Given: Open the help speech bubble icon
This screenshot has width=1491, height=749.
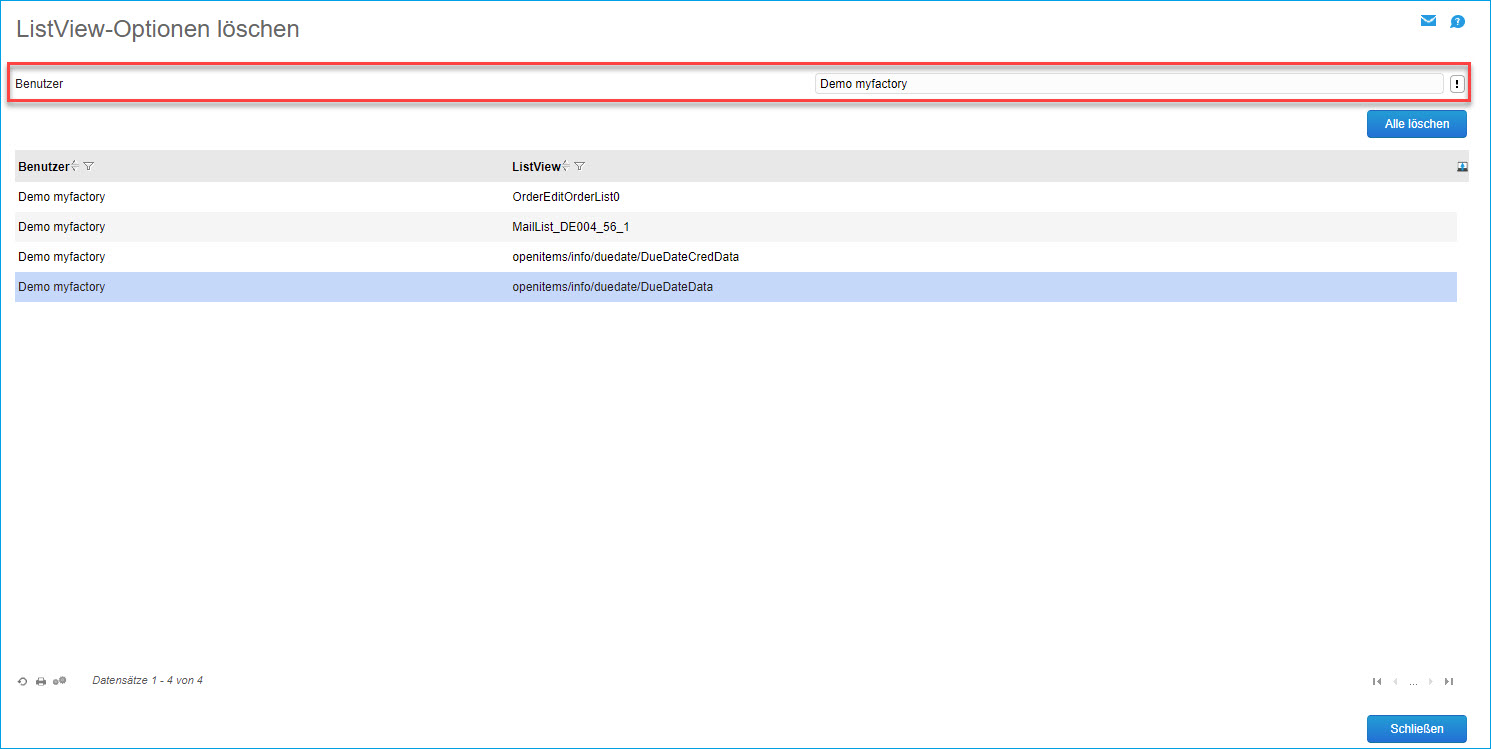Looking at the screenshot, I should pos(1457,21).
